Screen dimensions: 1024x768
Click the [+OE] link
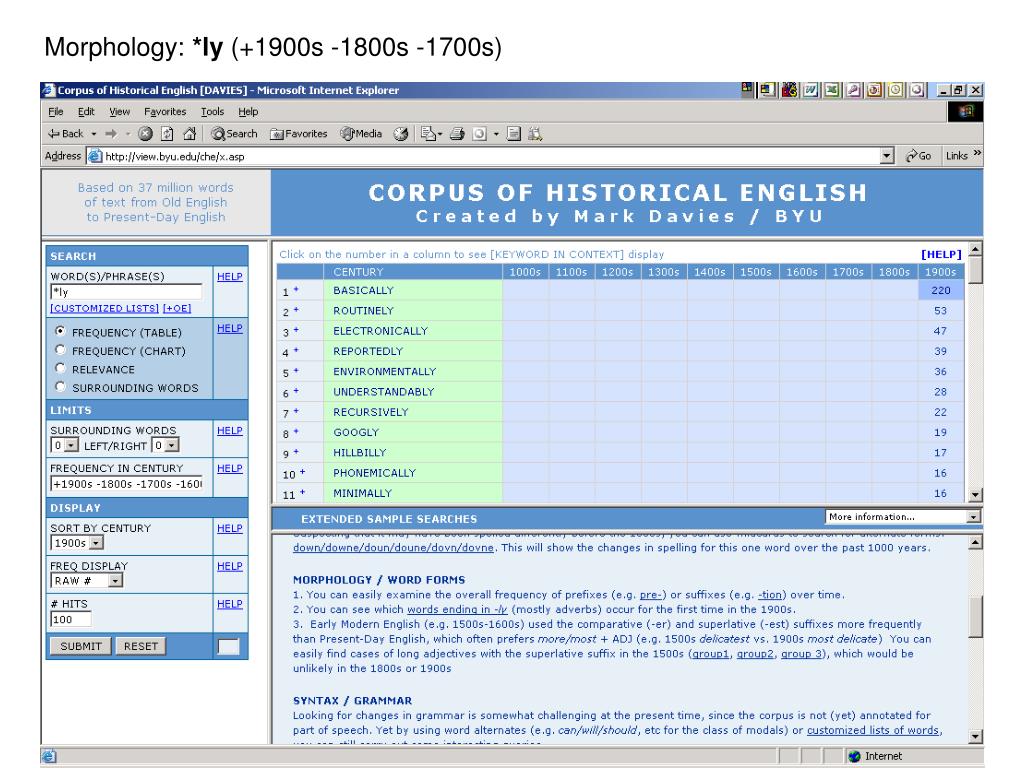click(177, 308)
